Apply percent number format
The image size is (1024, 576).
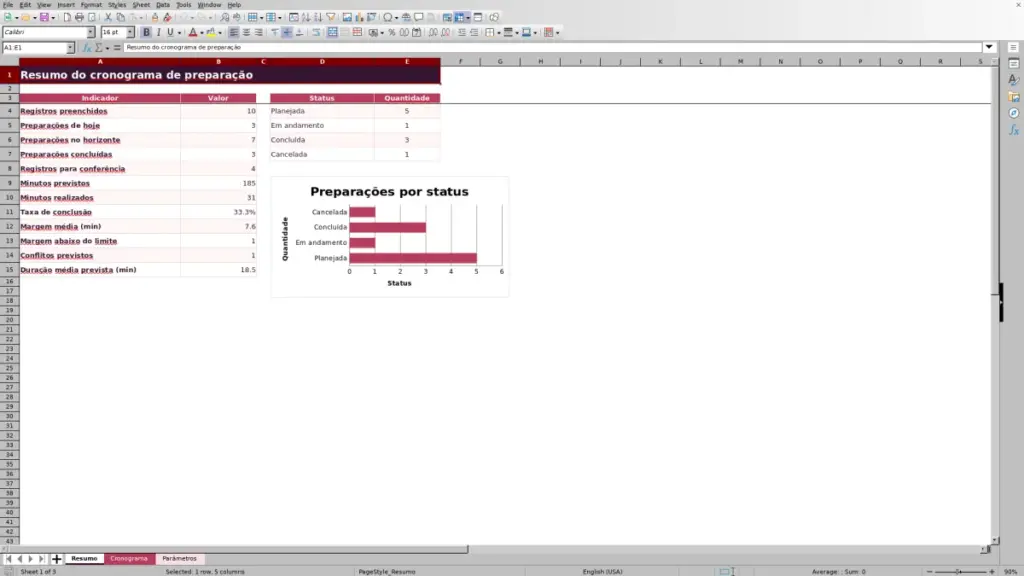pyautogui.click(x=392, y=32)
